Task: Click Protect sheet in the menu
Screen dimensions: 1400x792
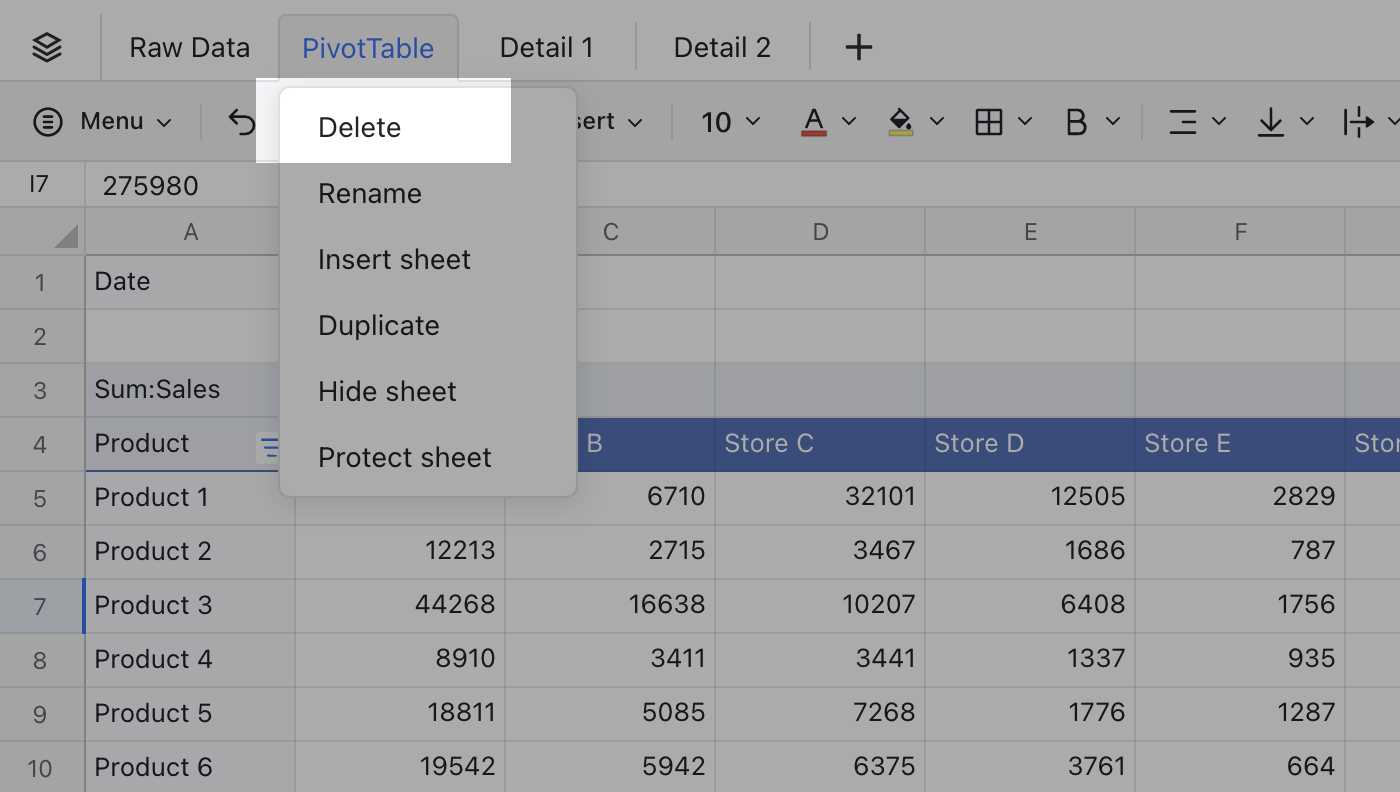Action: pyautogui.click(x=404, y=457)
